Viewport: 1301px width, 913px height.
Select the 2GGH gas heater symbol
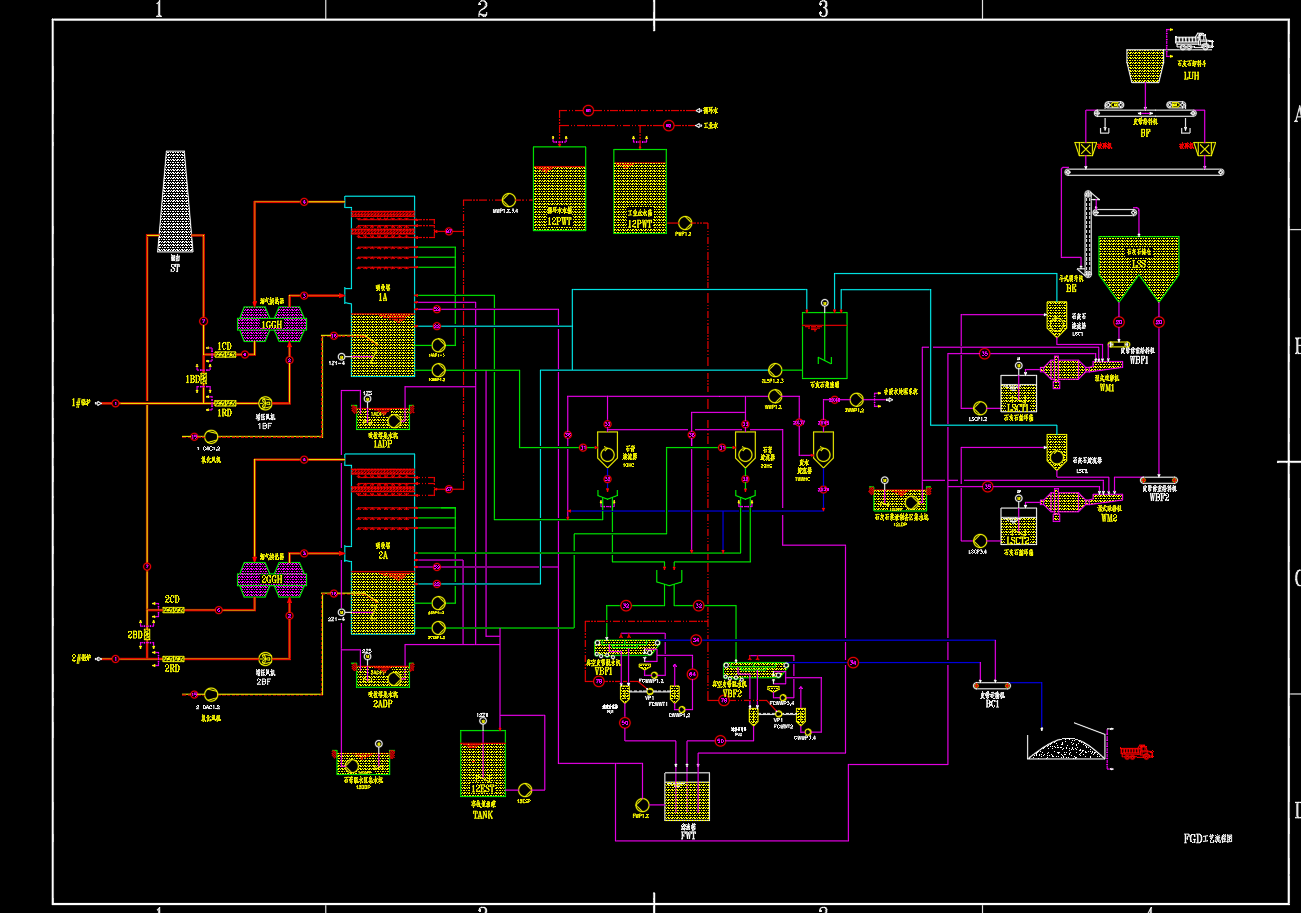click(x=270, y=578)
